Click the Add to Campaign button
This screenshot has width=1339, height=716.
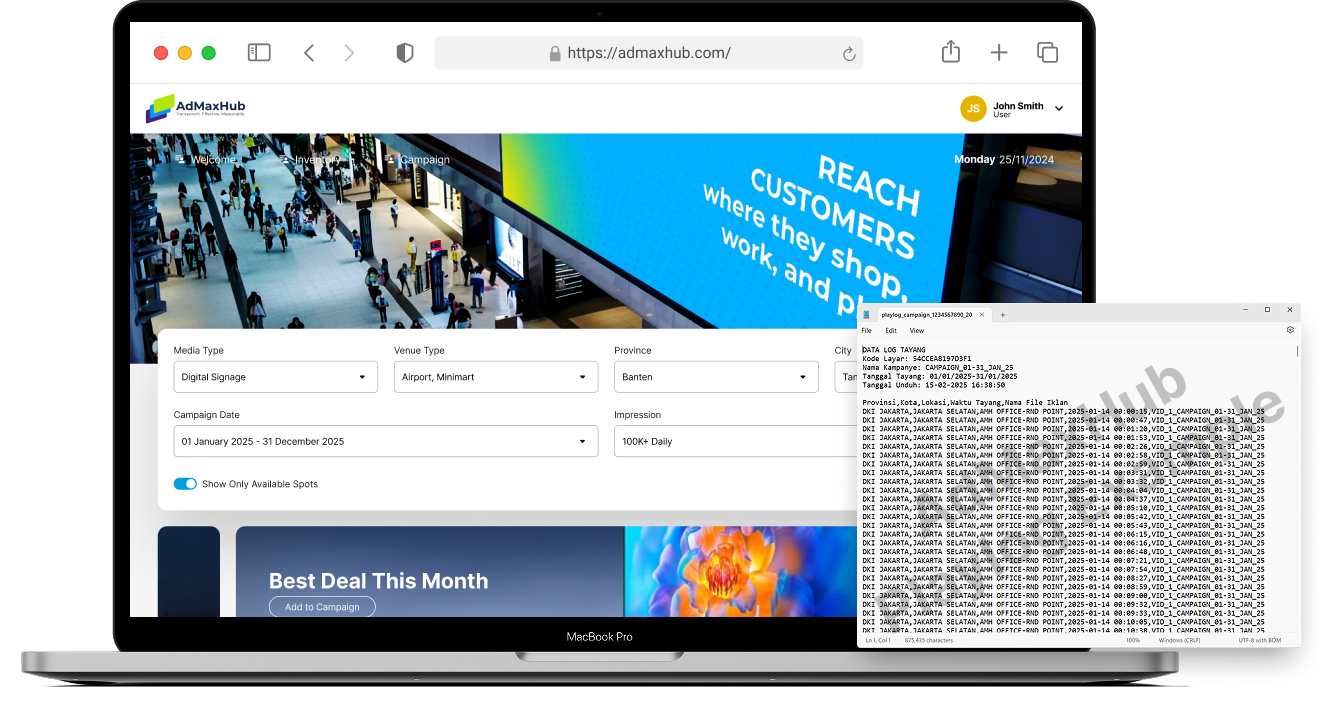click(x=322, y=607)
